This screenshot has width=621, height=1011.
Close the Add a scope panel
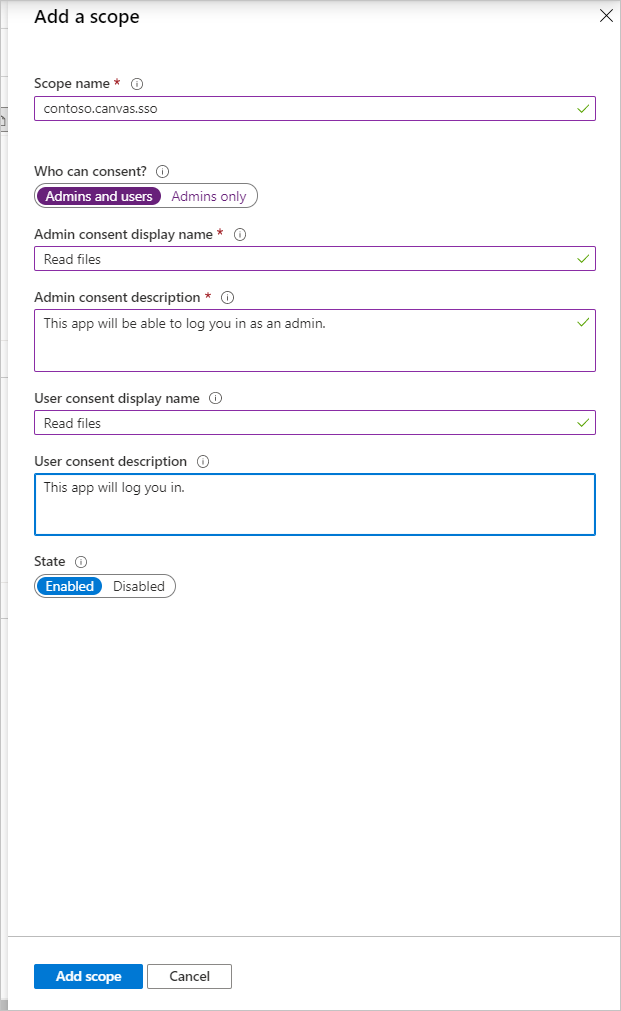click(605, 16)
